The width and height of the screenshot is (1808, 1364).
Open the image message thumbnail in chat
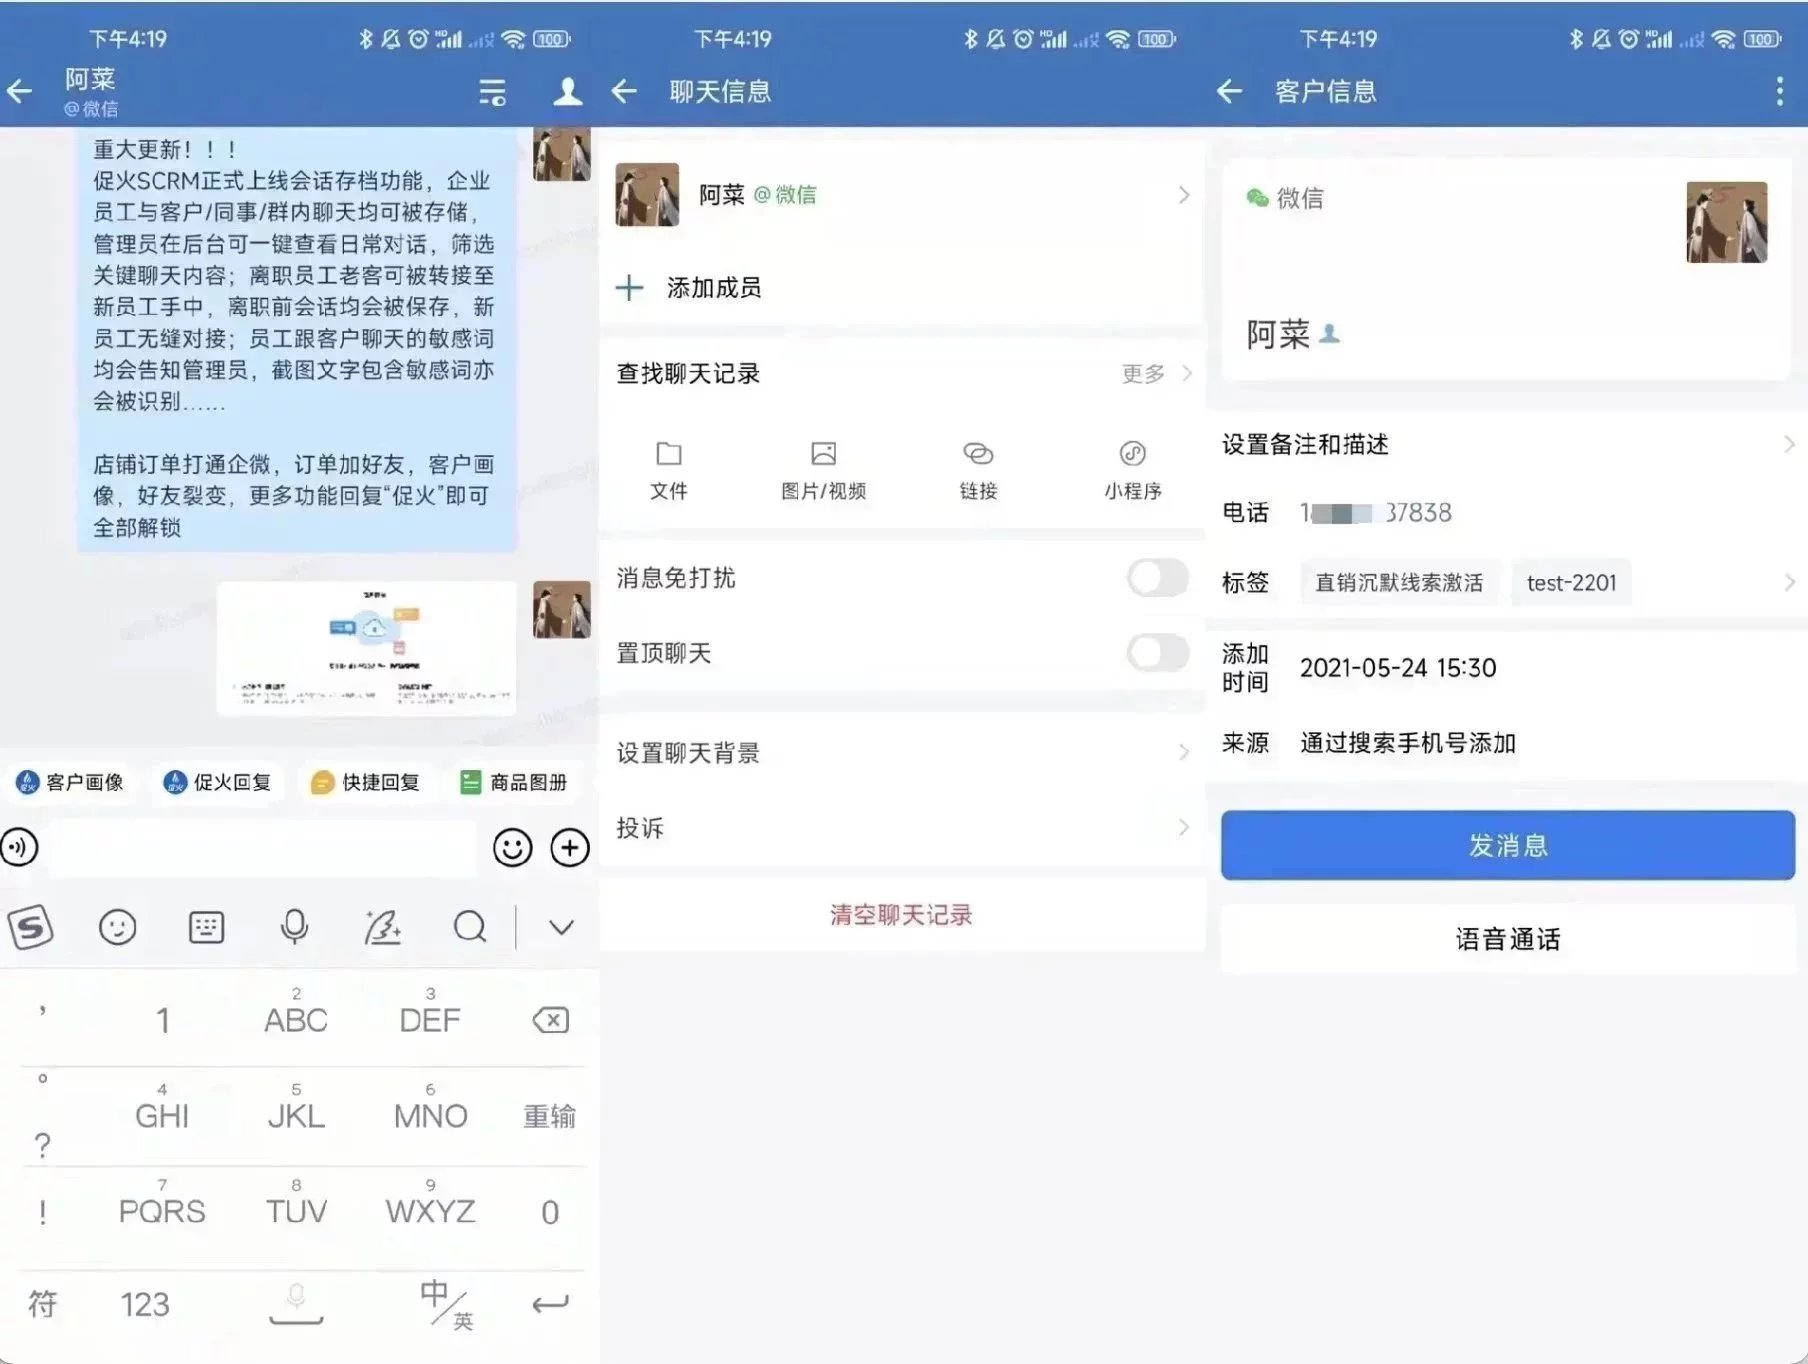(366, 648)
